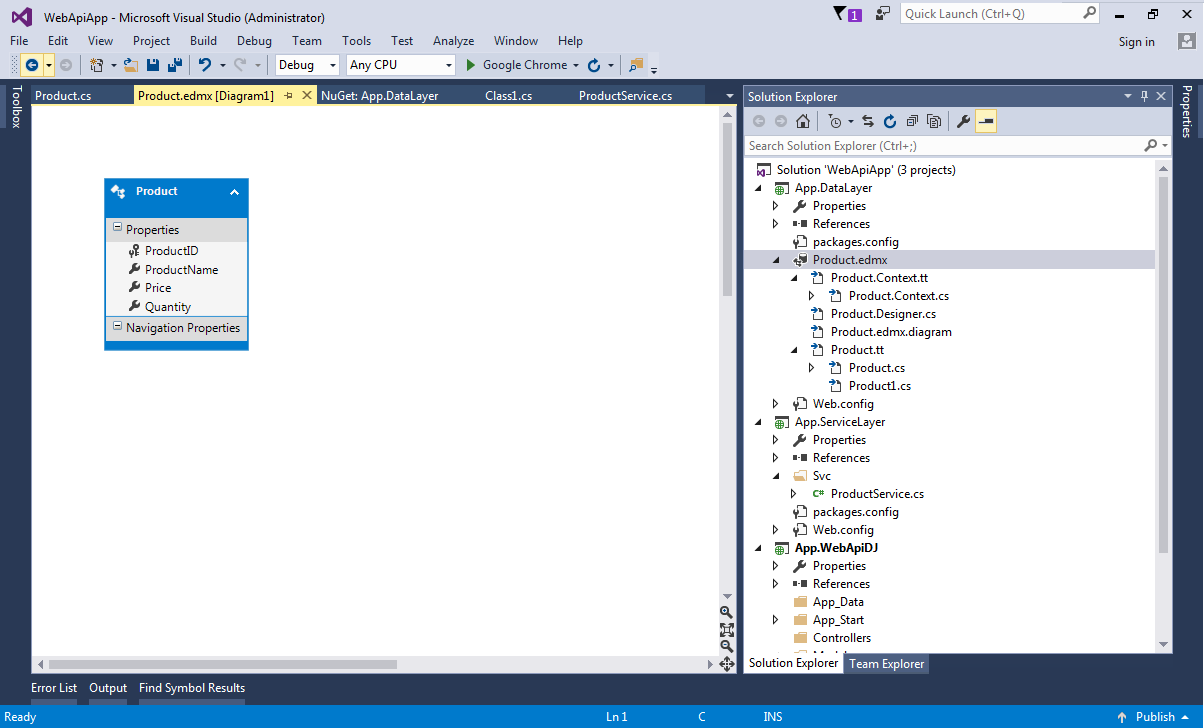Zoom in on the entity diagram
1204x728 pixels.
pos(726,612)
